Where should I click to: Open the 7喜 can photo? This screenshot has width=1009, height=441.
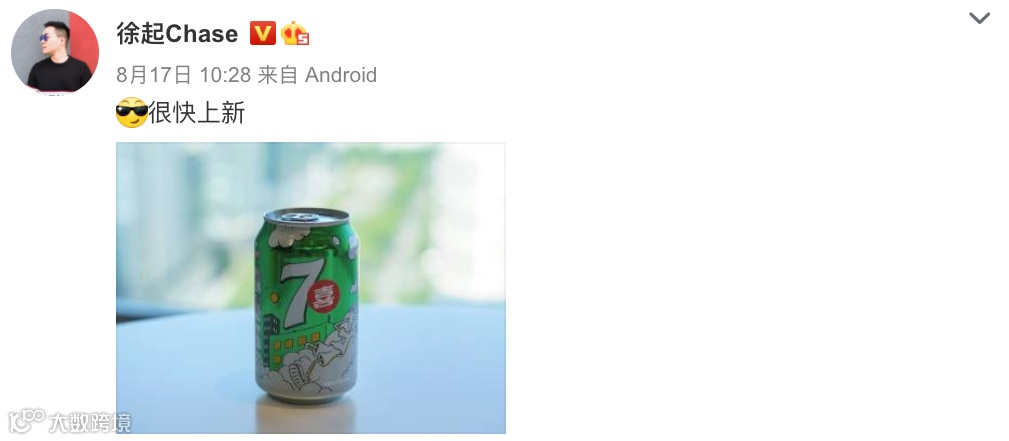click(311, 288)
